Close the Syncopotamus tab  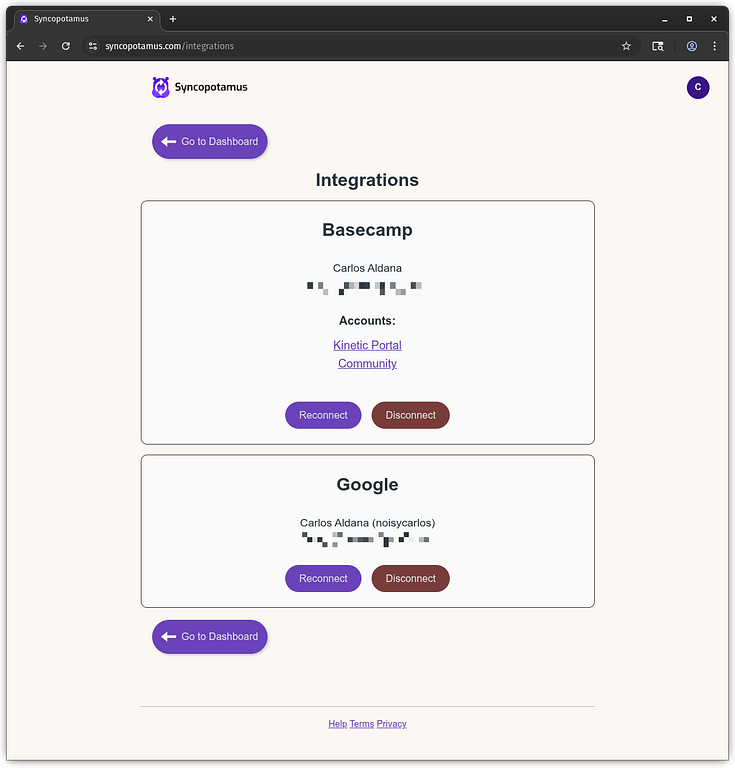[x=150, y=19]
